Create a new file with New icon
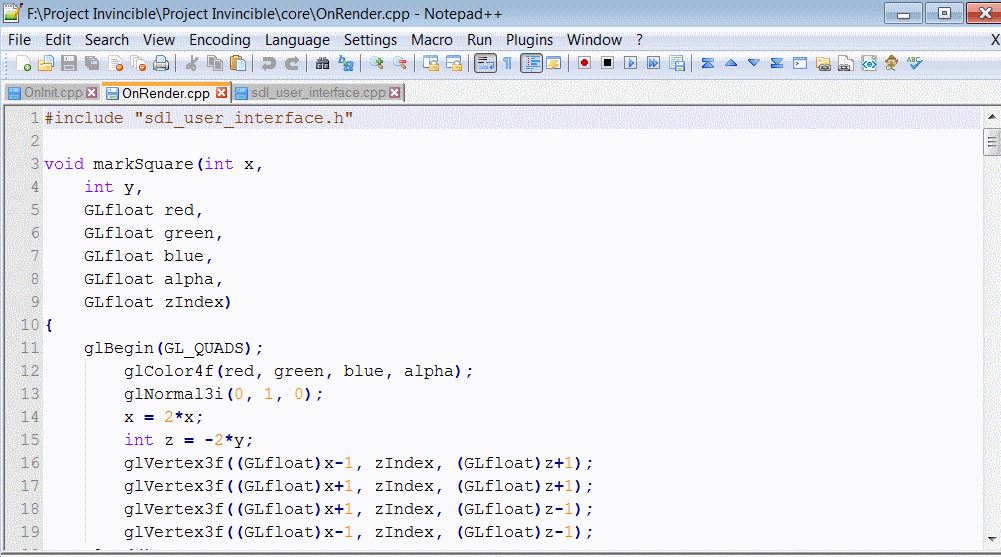The image size is (1001, 557). tap(24, 63)
